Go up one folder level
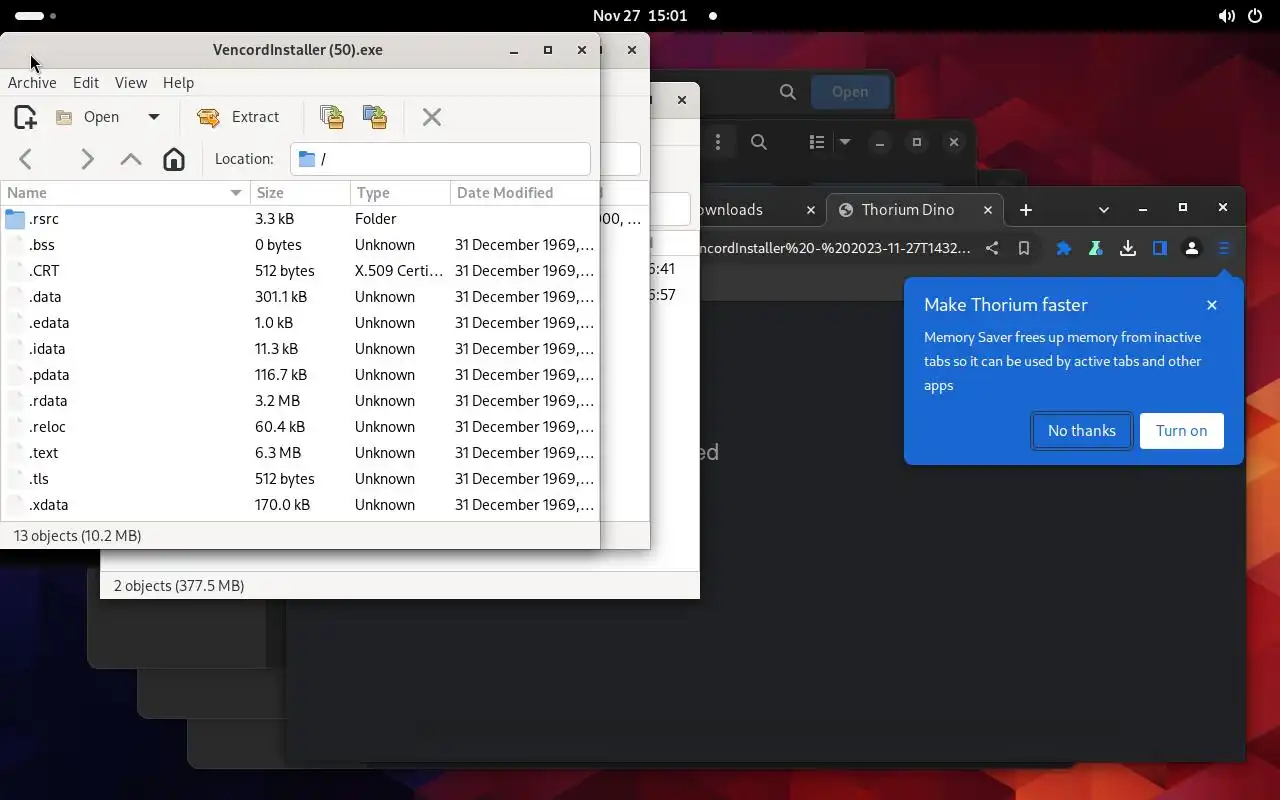The image size is (1280, 800). [x=130, y=159]
